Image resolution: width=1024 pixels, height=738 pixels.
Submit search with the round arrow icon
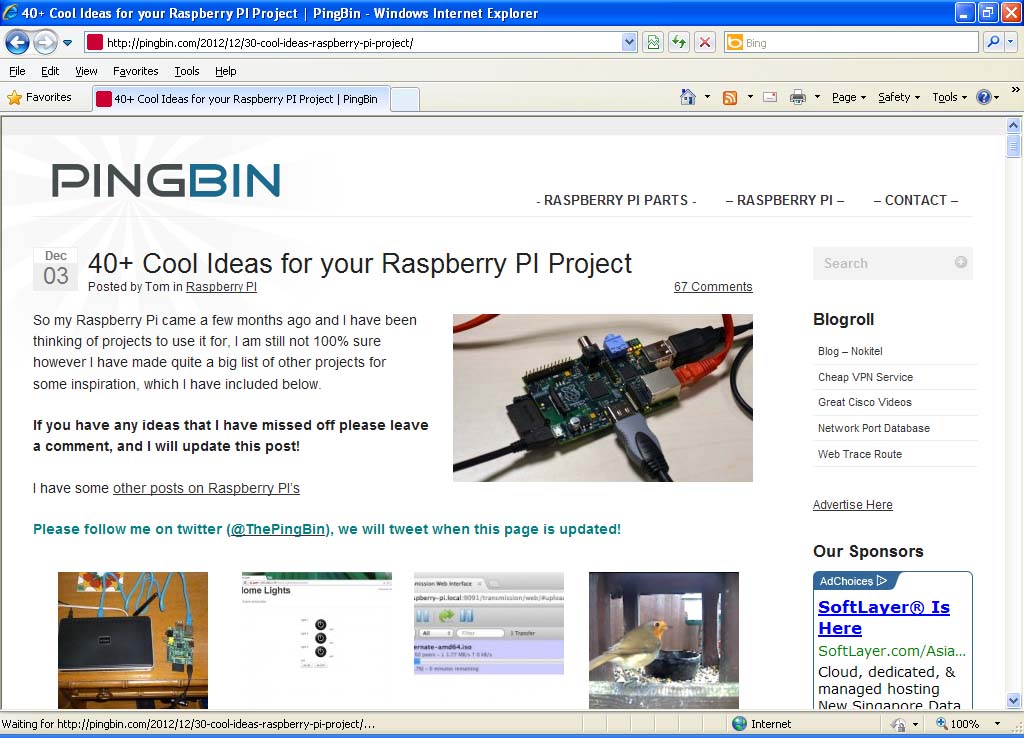pos(961,262)
